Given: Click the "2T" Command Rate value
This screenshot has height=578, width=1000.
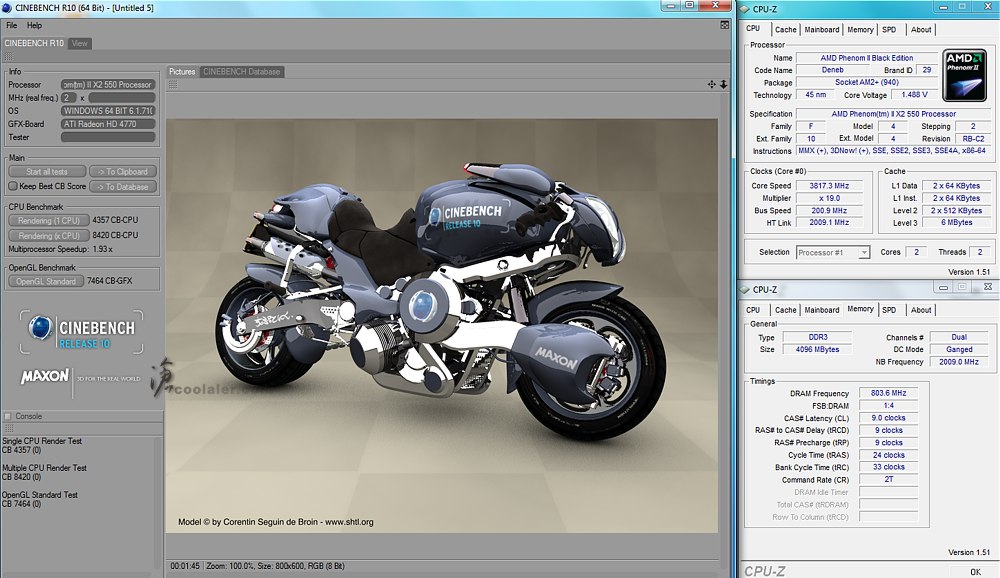Looking at the screenshot, I should 888,480.
